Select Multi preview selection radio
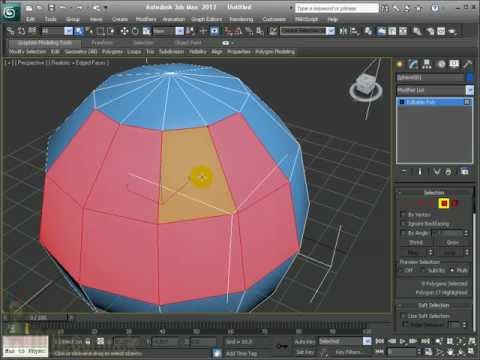480x360 pixels. point(452,270)
